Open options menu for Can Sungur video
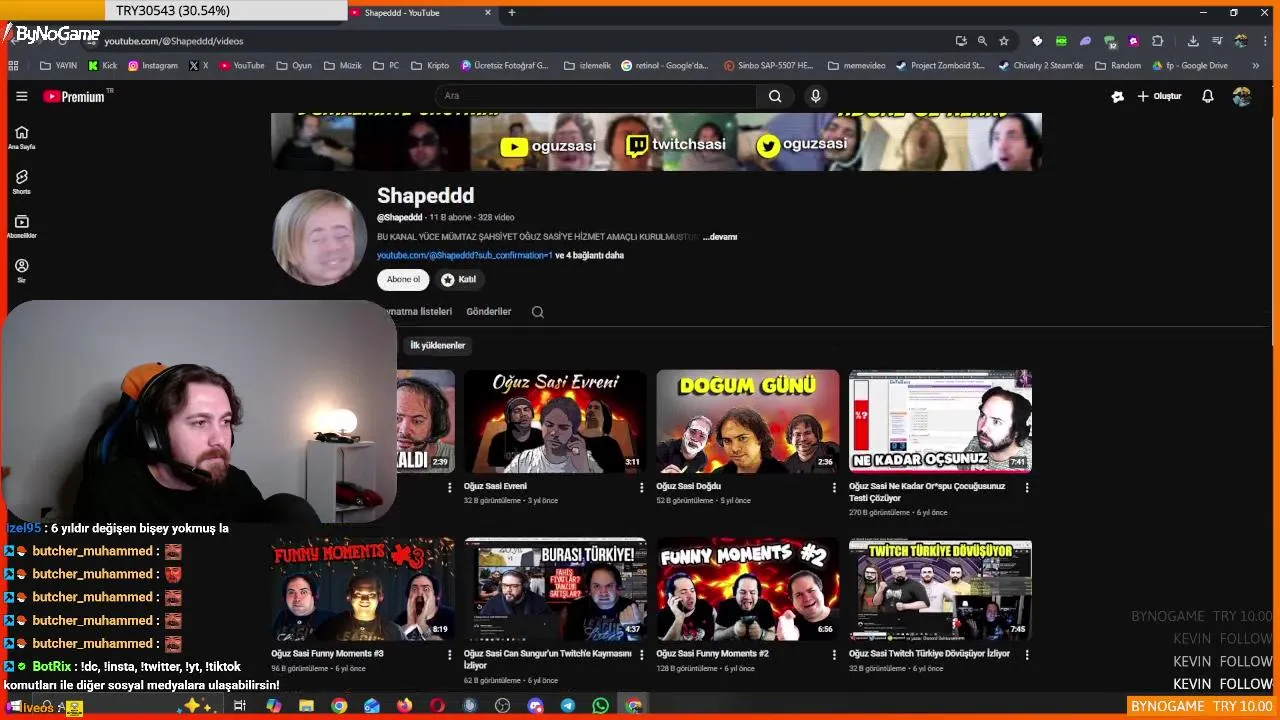This screenshot has width=1280, height=720. 641,654
